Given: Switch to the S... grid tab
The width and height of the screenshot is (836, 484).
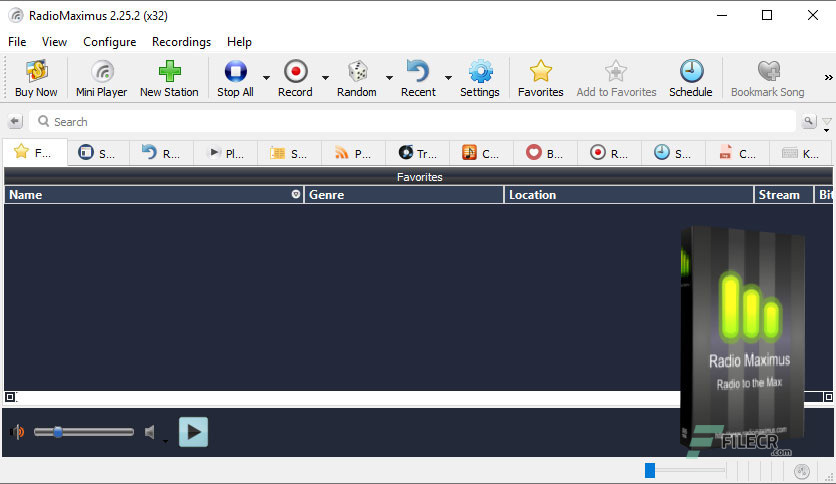Looking at the screenshot, I should (290, 154).
